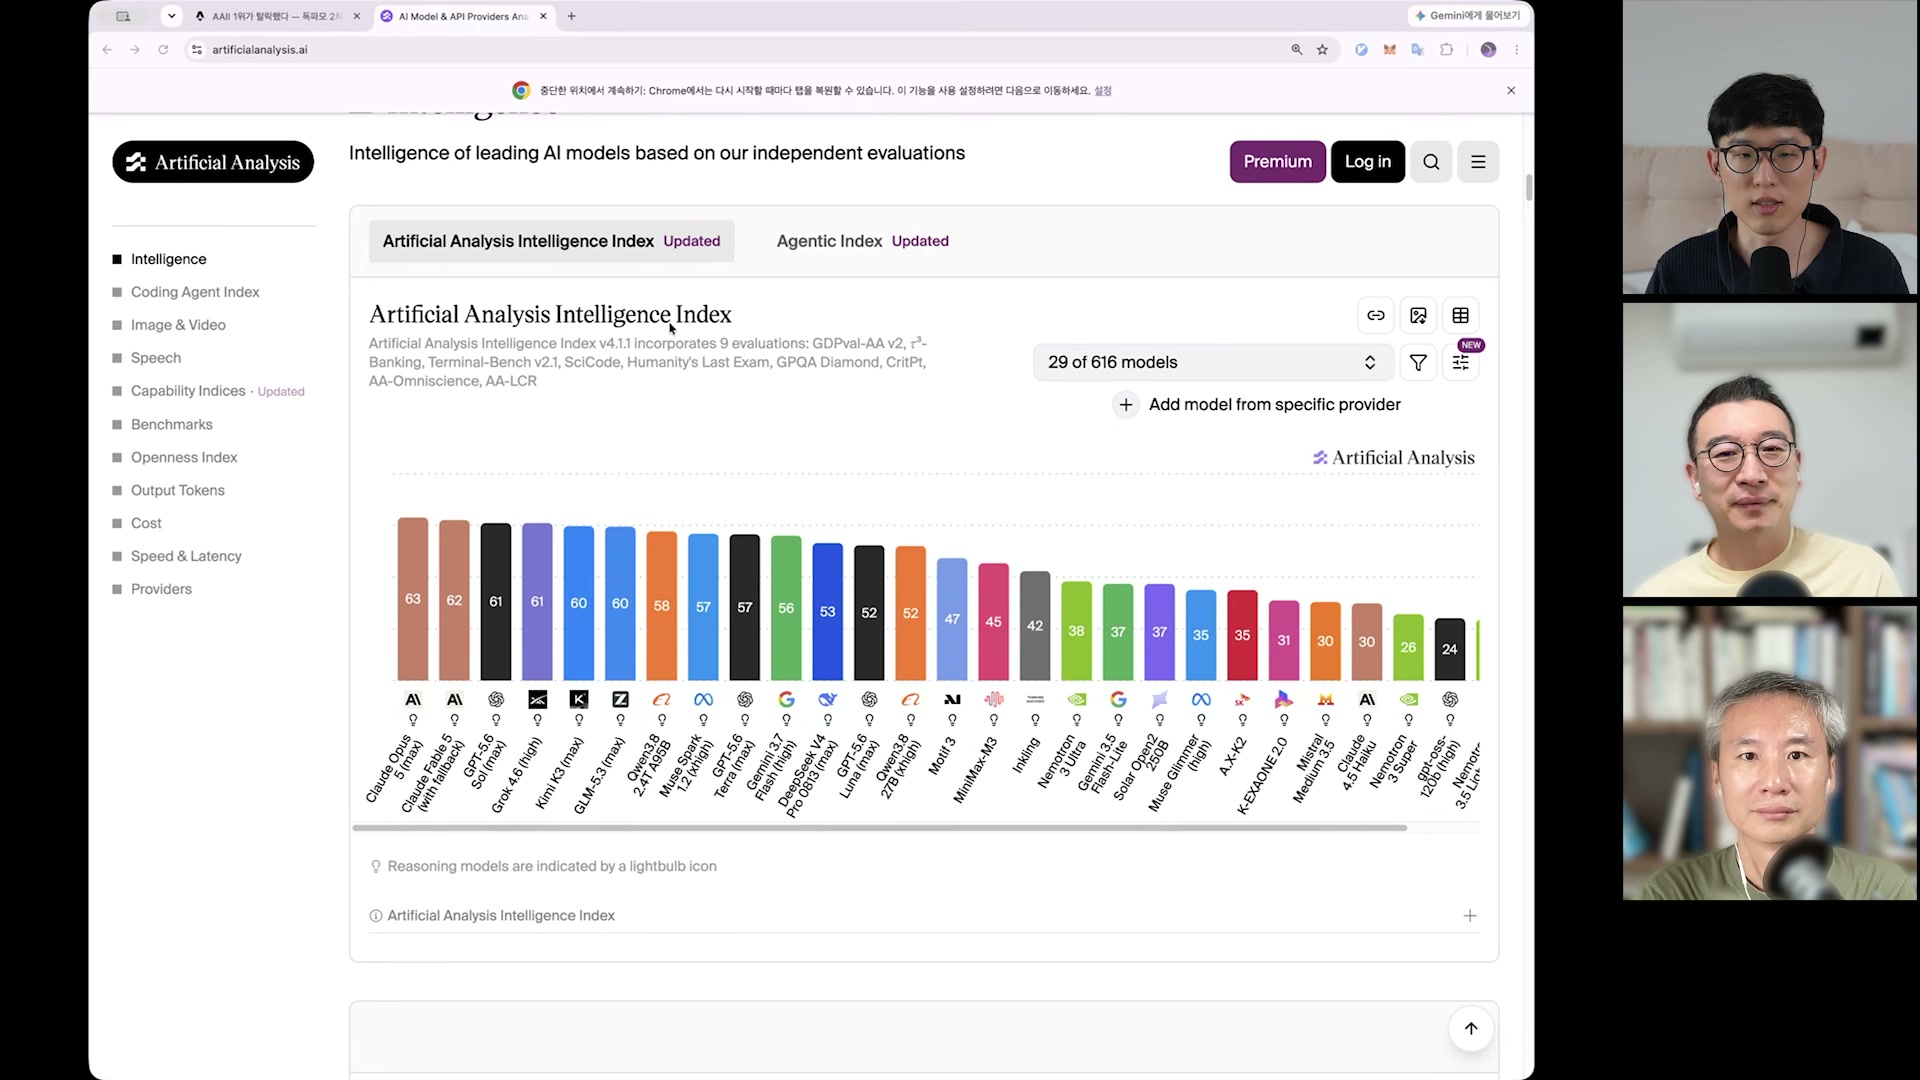1920x1080 pixels.
Task: Click the Kimi K3 provider logo
Action: tap(579, 700)
